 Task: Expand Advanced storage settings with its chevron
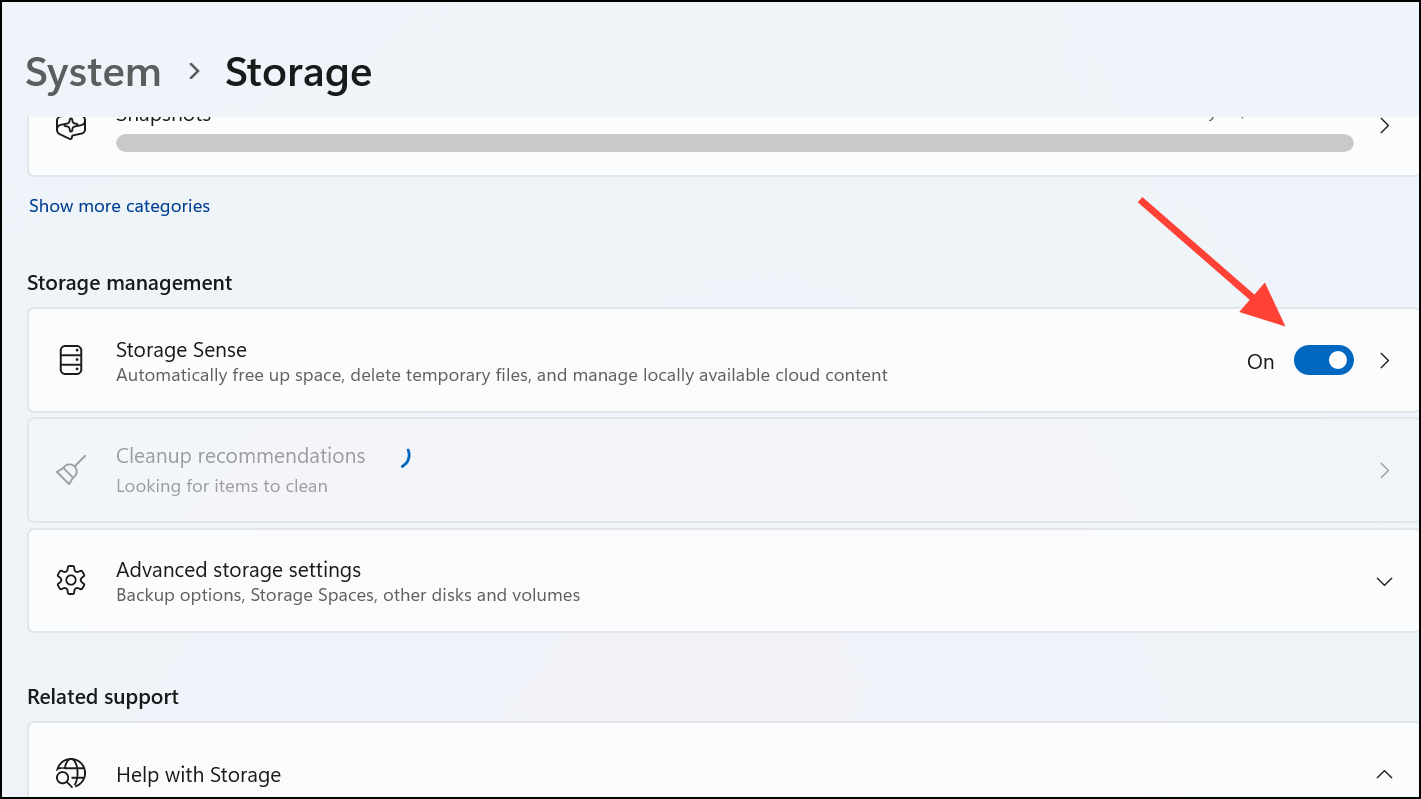point(1384,581)
